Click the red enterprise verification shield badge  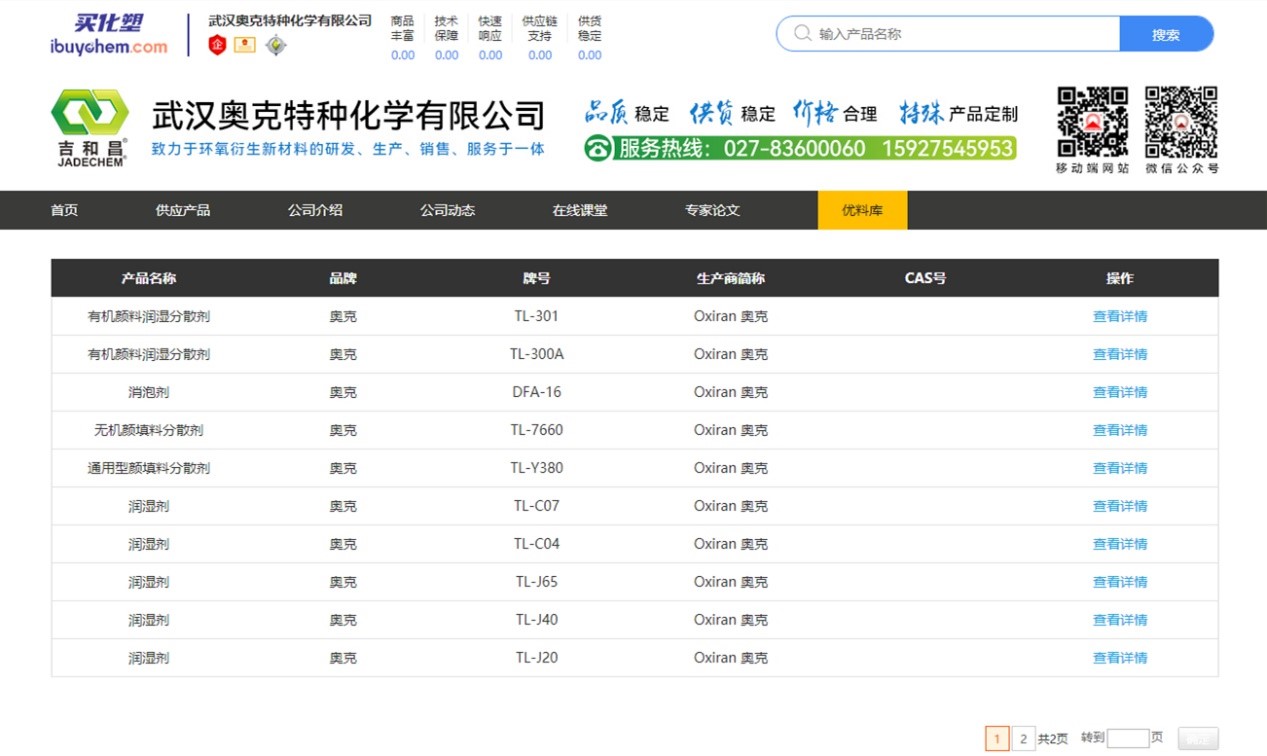(217, 45)
